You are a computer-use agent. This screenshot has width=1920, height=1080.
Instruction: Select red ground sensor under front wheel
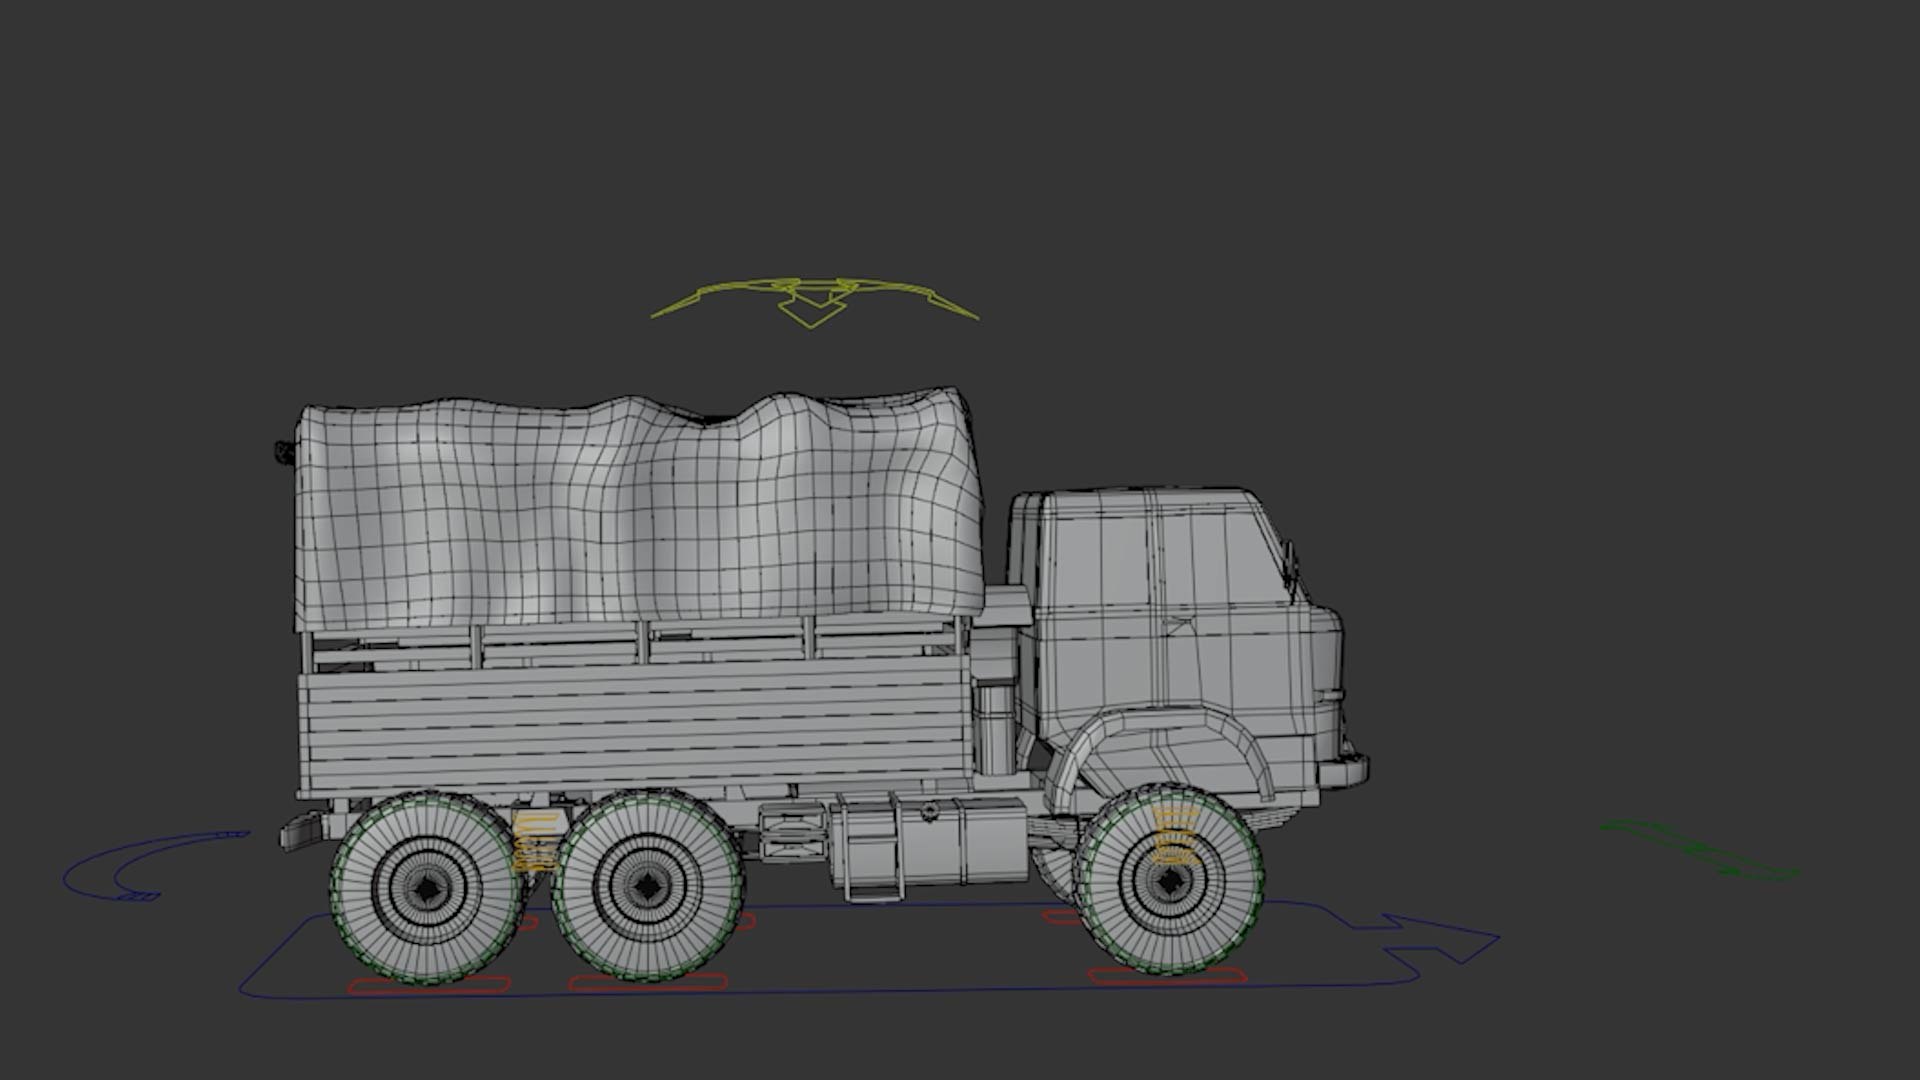(x=1168, y=976)
